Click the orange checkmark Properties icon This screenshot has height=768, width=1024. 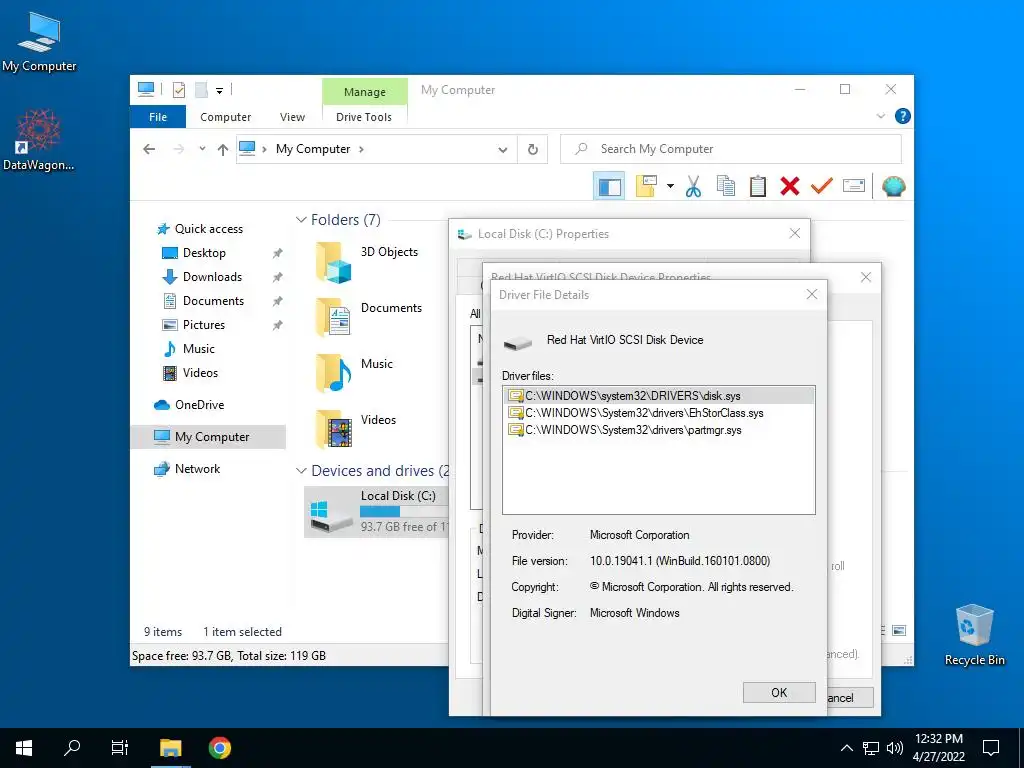(822, 187)
